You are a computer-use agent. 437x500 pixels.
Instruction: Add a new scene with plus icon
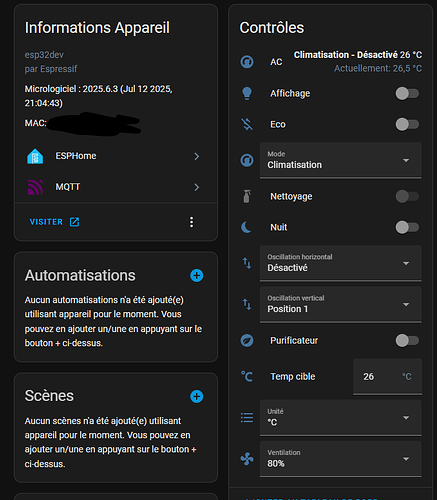[197, 396]
